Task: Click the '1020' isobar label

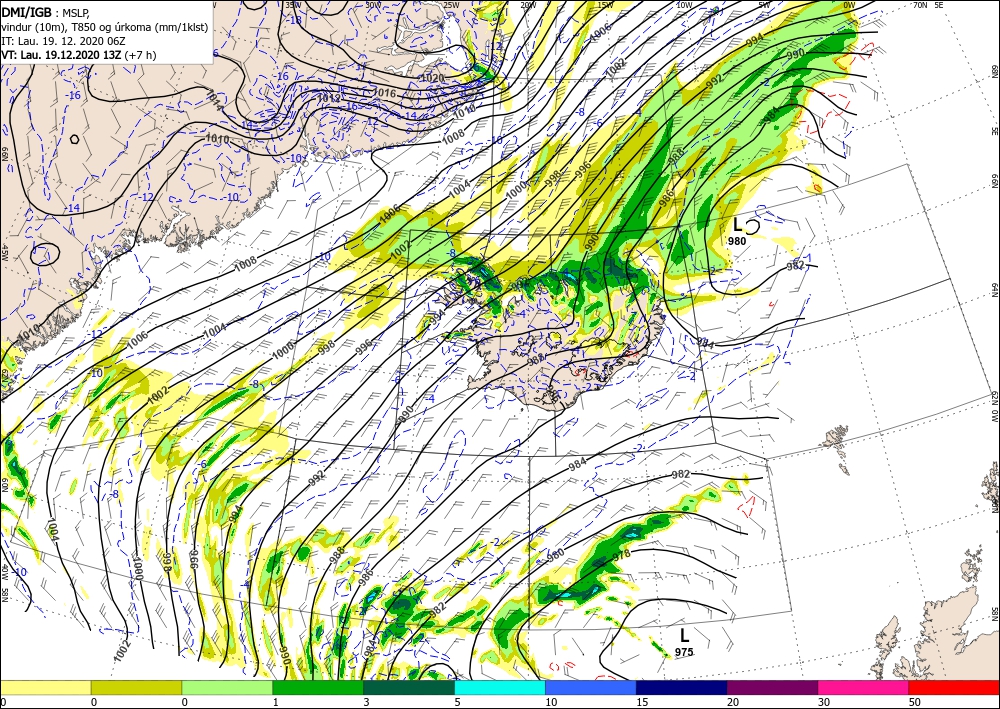Action: pos(432,78)
